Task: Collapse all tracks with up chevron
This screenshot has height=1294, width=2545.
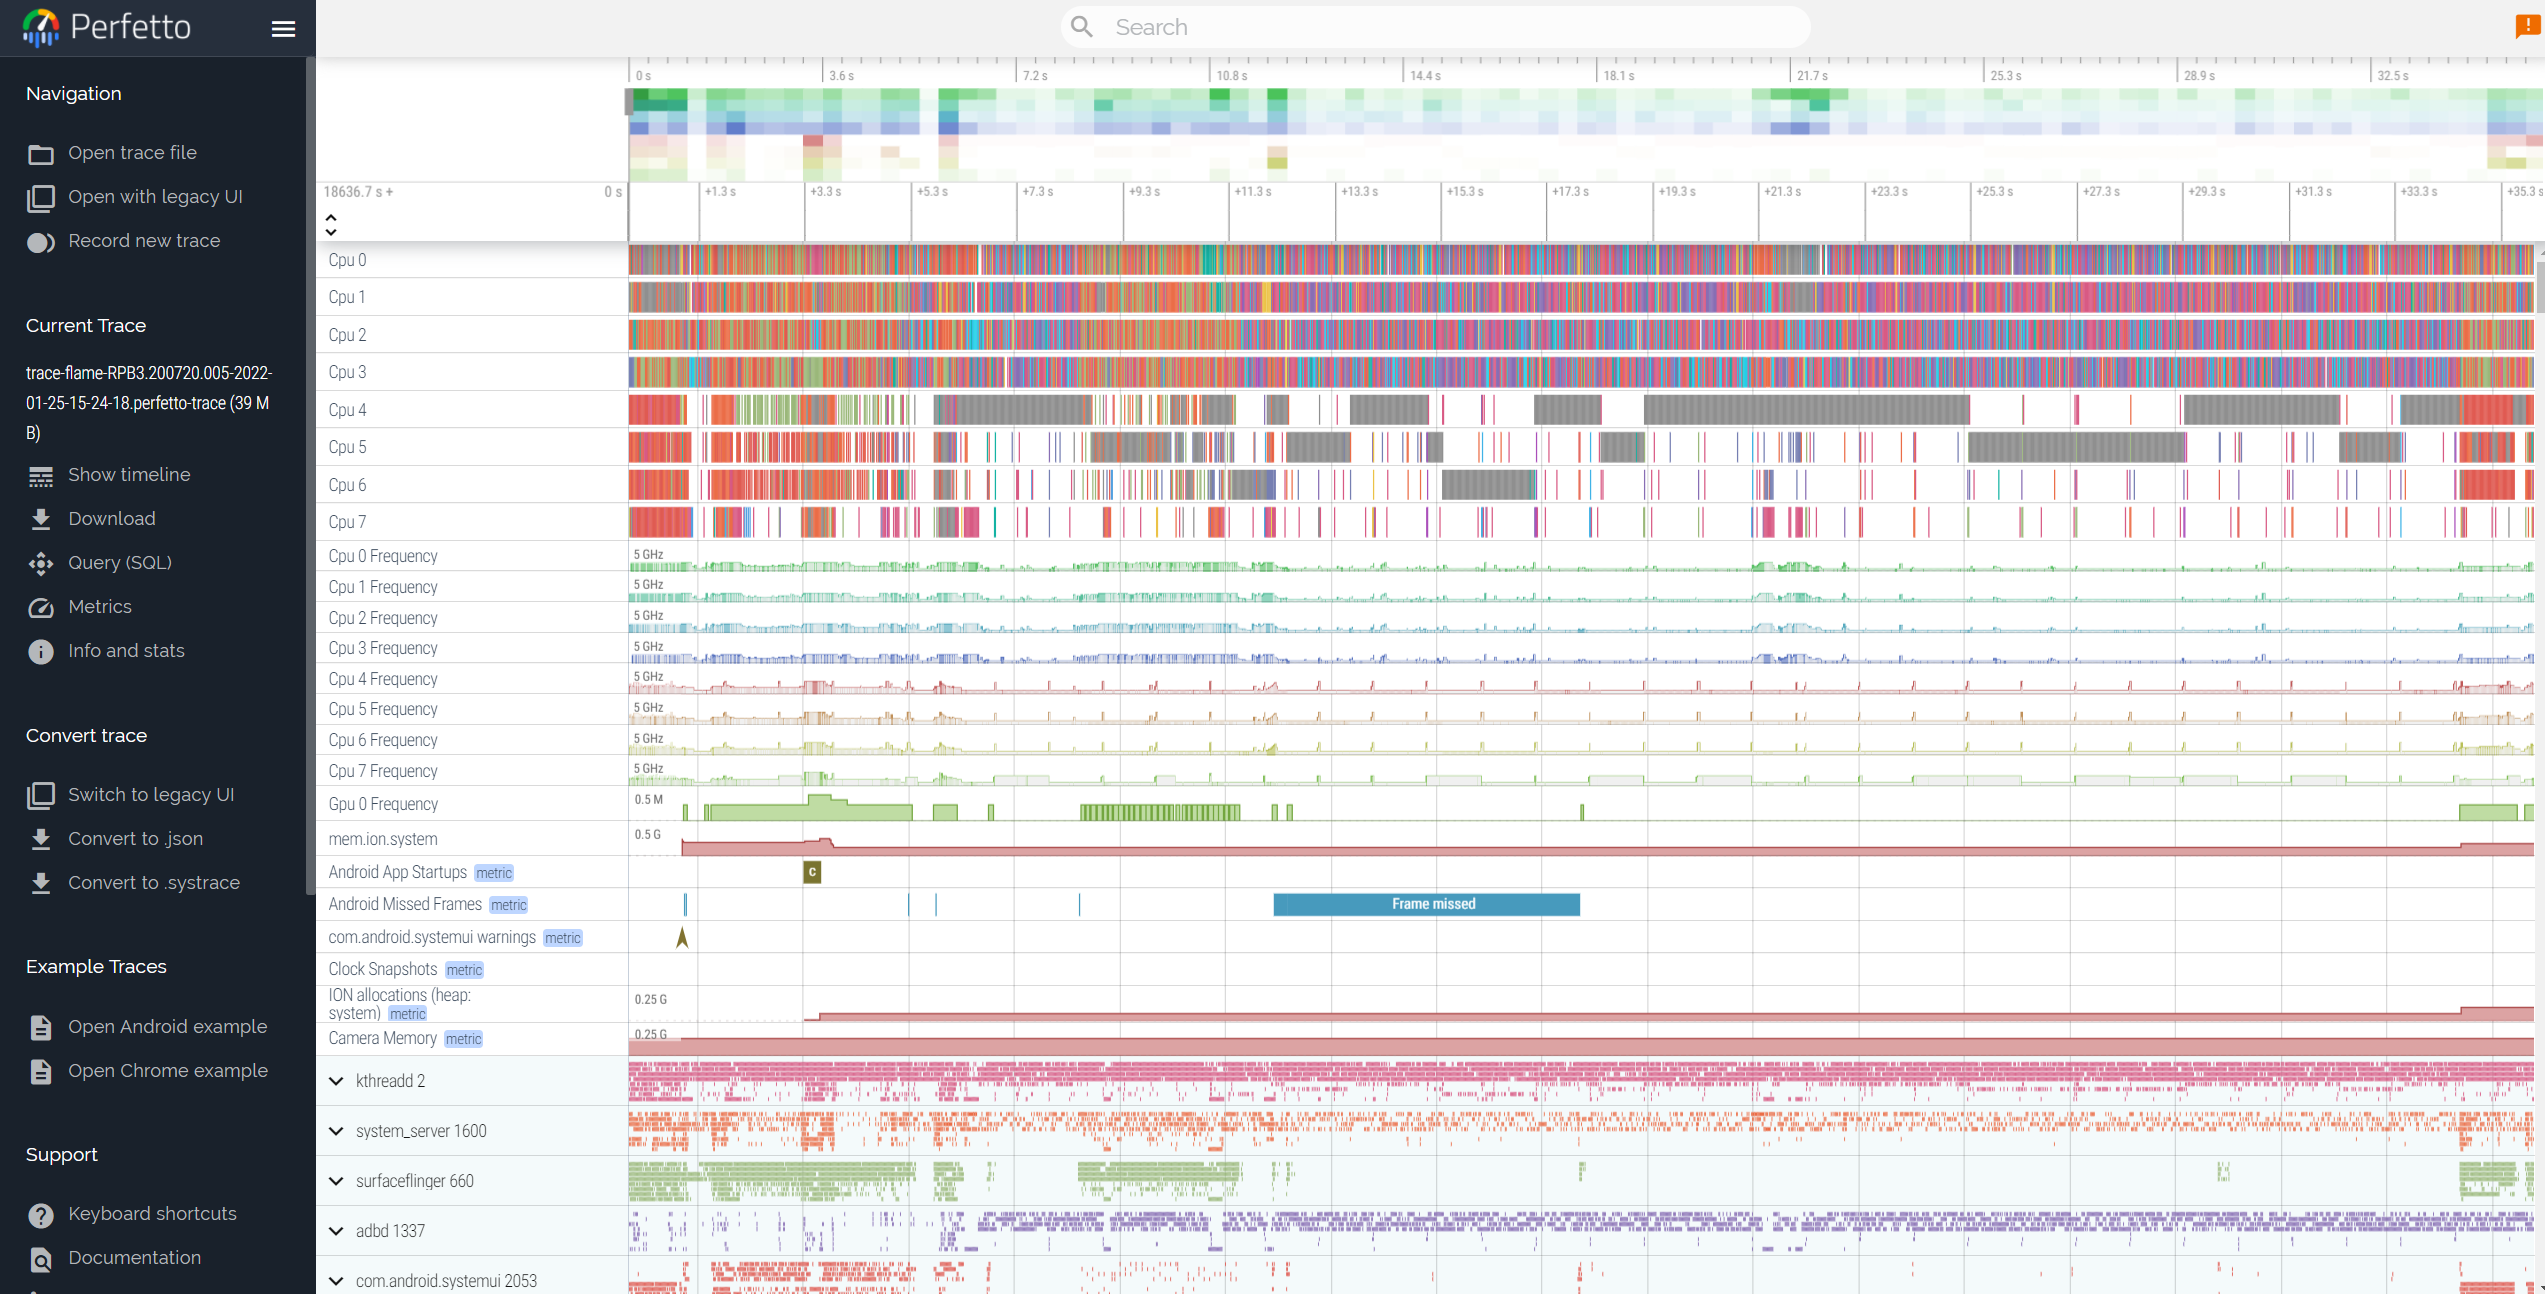Action: pos(331,217)
